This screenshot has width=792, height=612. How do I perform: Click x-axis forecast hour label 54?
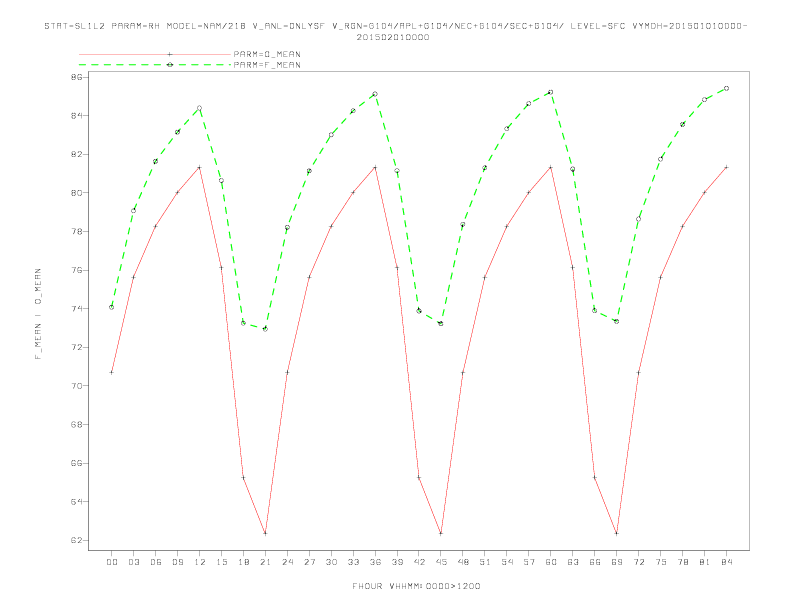(507, 562)
